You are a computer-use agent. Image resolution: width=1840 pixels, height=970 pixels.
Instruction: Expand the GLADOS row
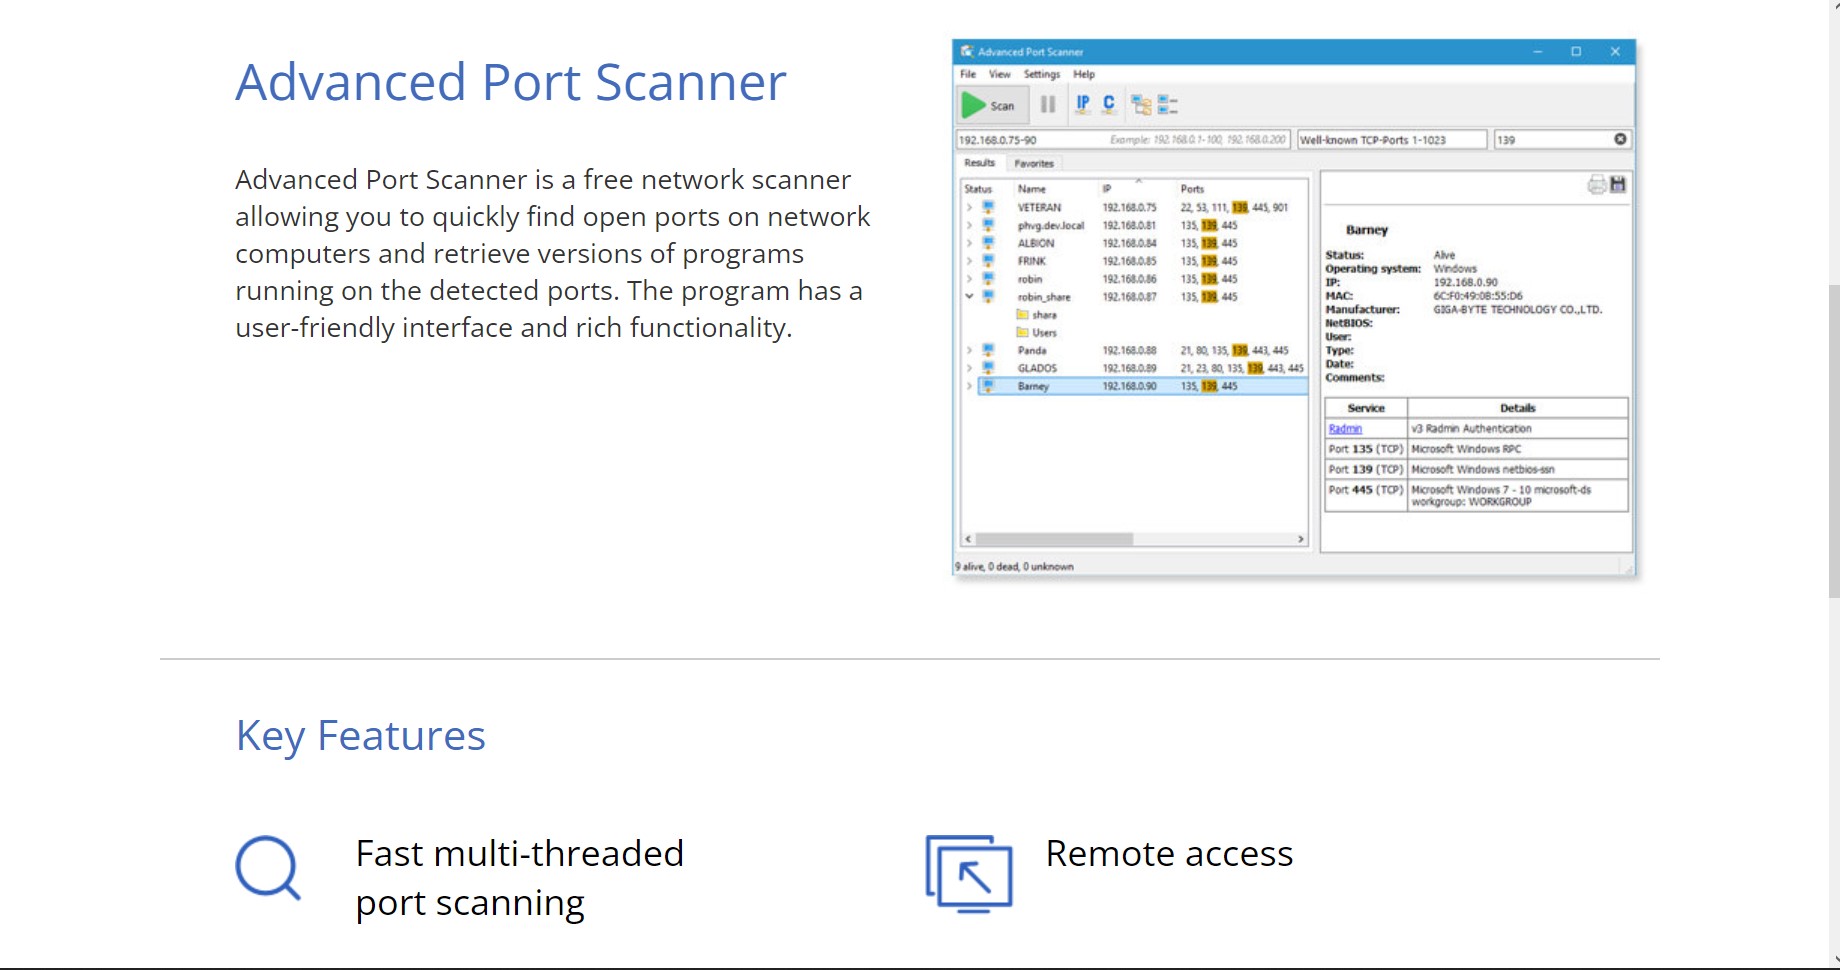click(969, 368)
